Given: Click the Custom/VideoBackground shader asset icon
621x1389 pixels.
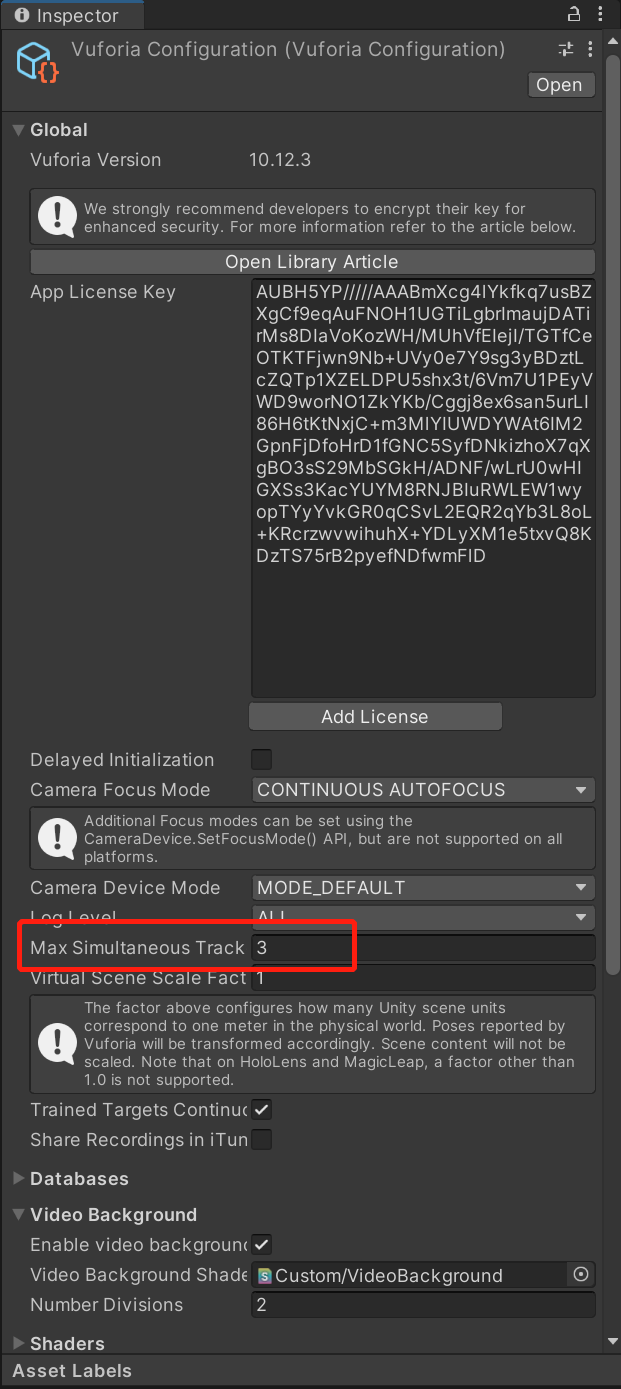Looking at the screenshot, I should click(262, 1275).
